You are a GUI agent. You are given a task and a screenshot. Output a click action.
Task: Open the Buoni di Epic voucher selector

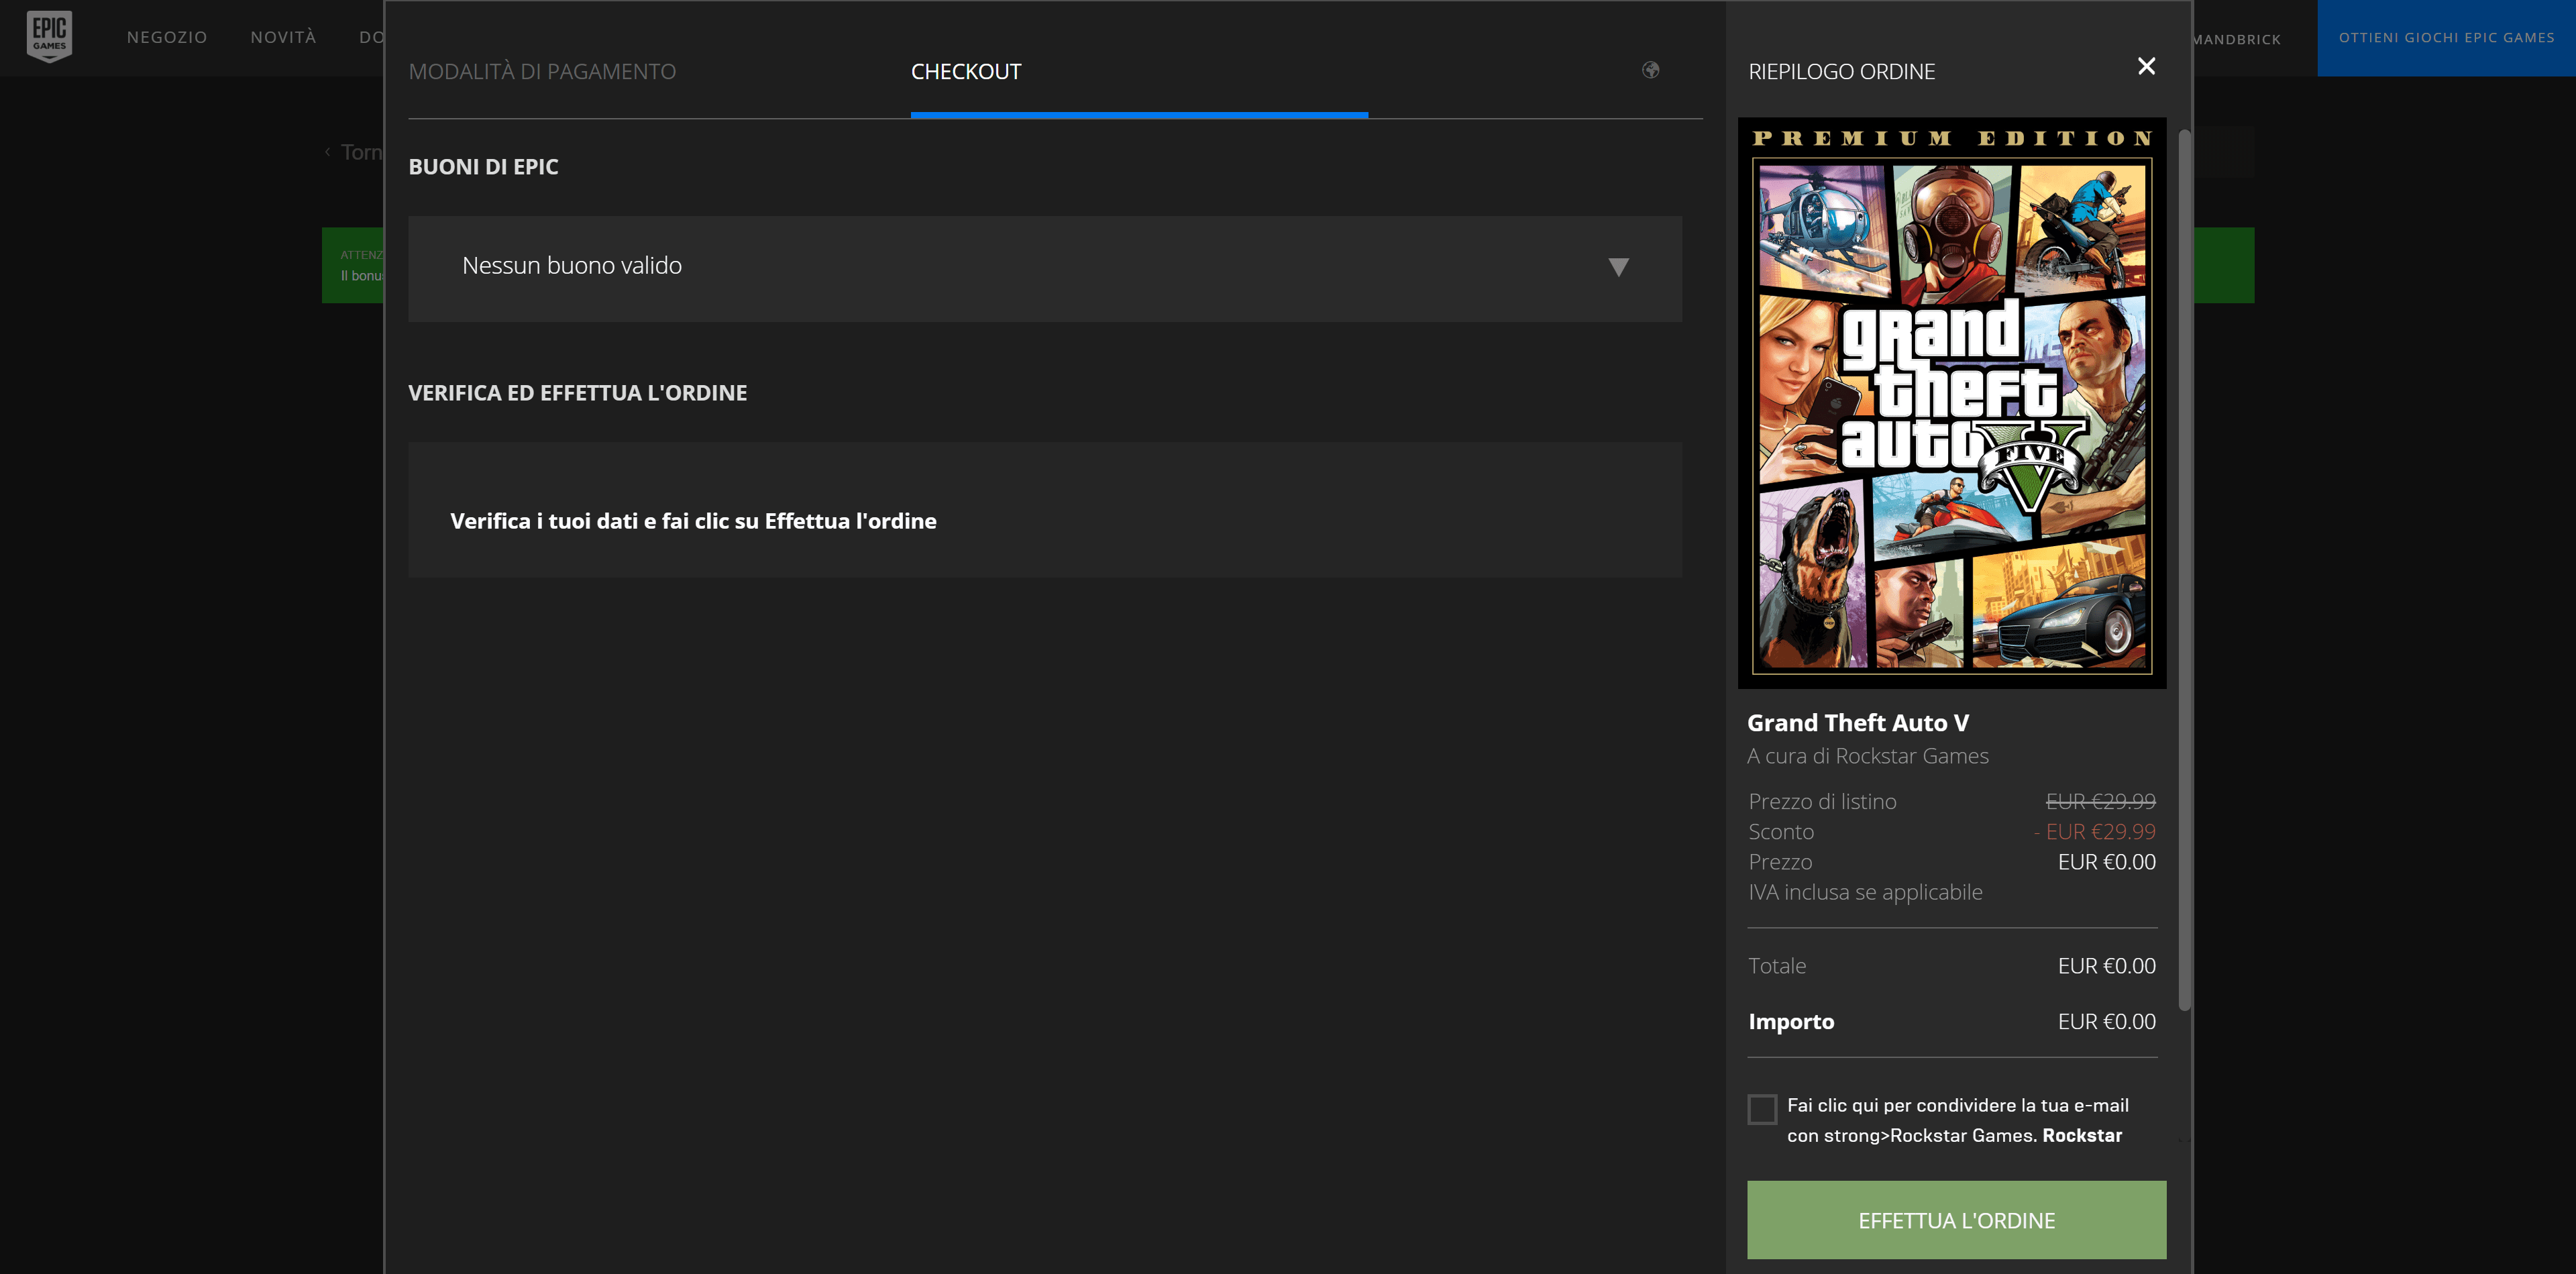(x=1044, y=268)
